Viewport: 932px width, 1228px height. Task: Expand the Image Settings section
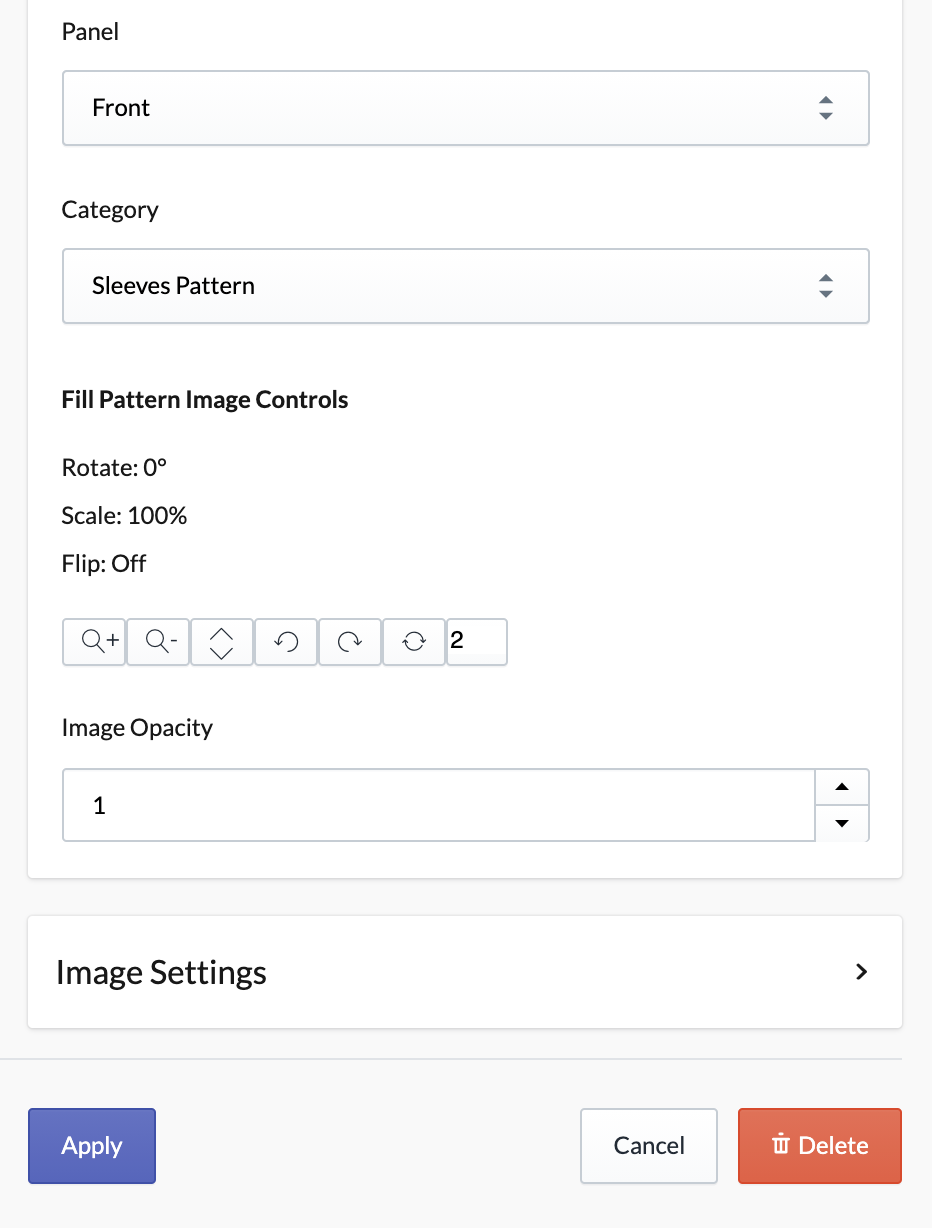465,972
